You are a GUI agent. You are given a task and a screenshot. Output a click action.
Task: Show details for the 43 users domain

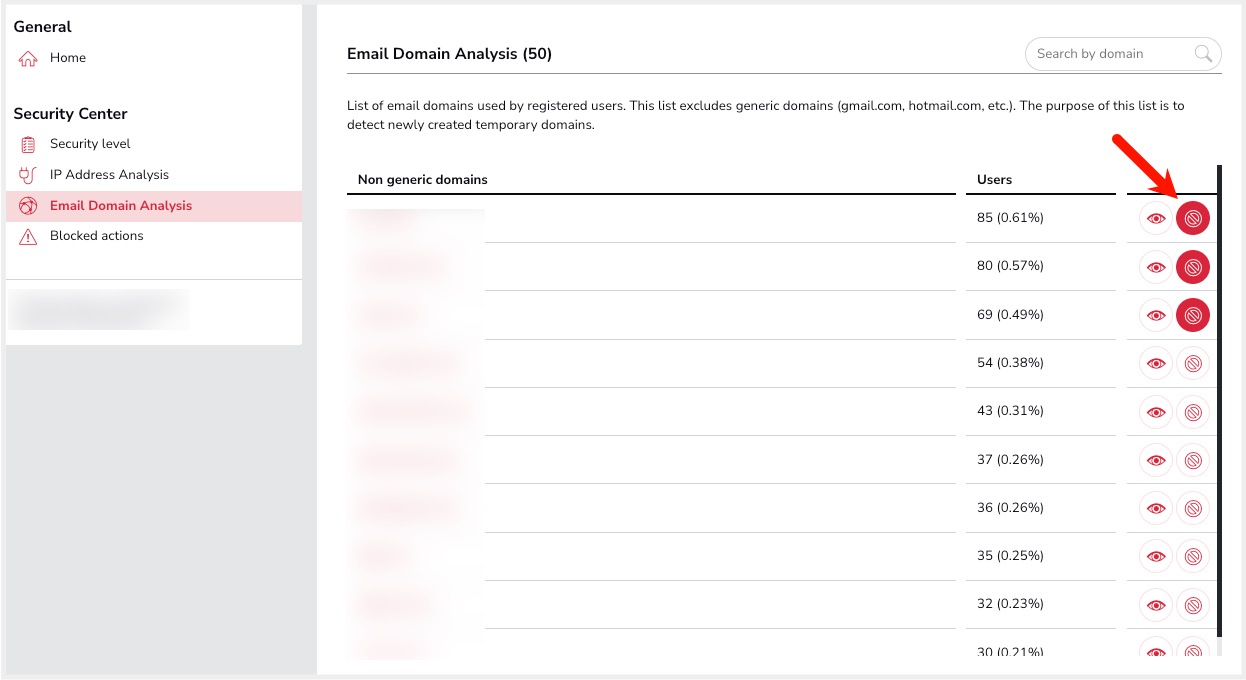1156,412
